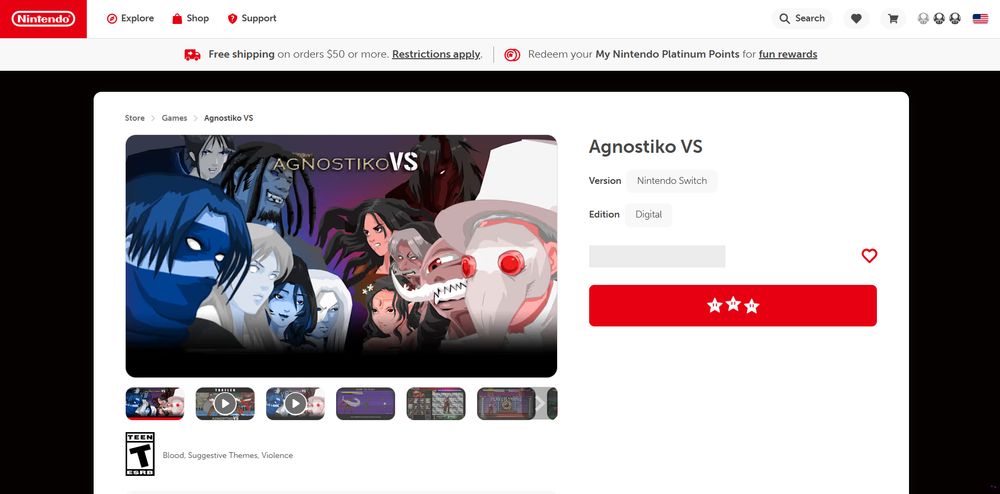
Task: Play the second trailer video thumbnail
Action: tap(295, 403)
